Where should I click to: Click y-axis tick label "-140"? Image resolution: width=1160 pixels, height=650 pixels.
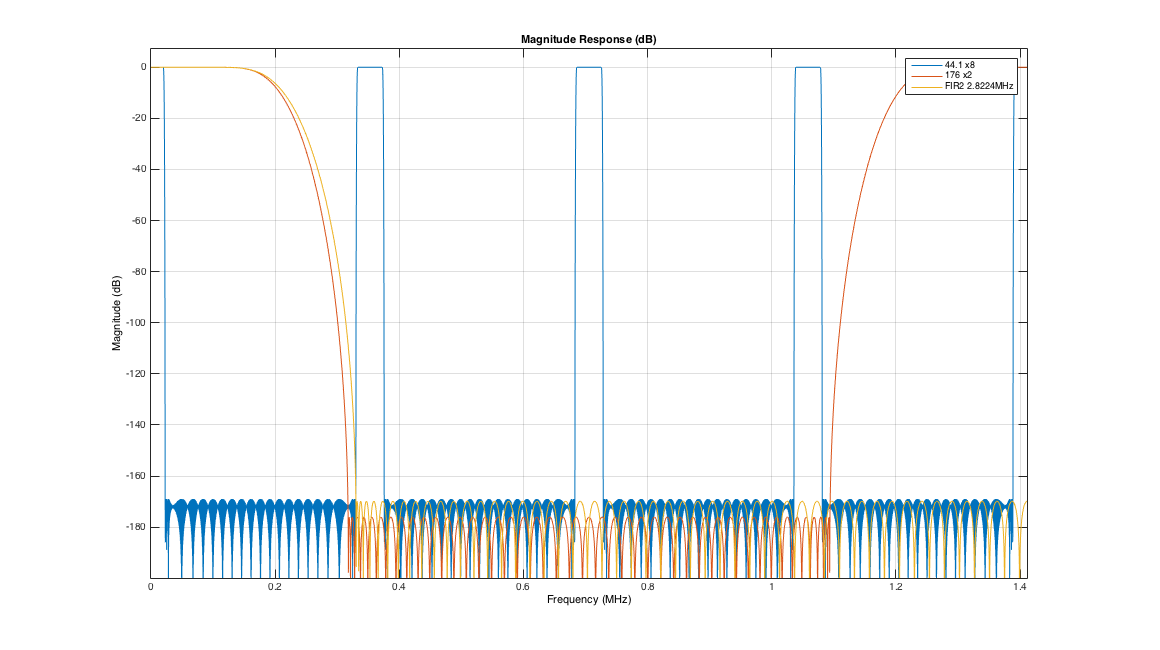click(x=136, y=424)
